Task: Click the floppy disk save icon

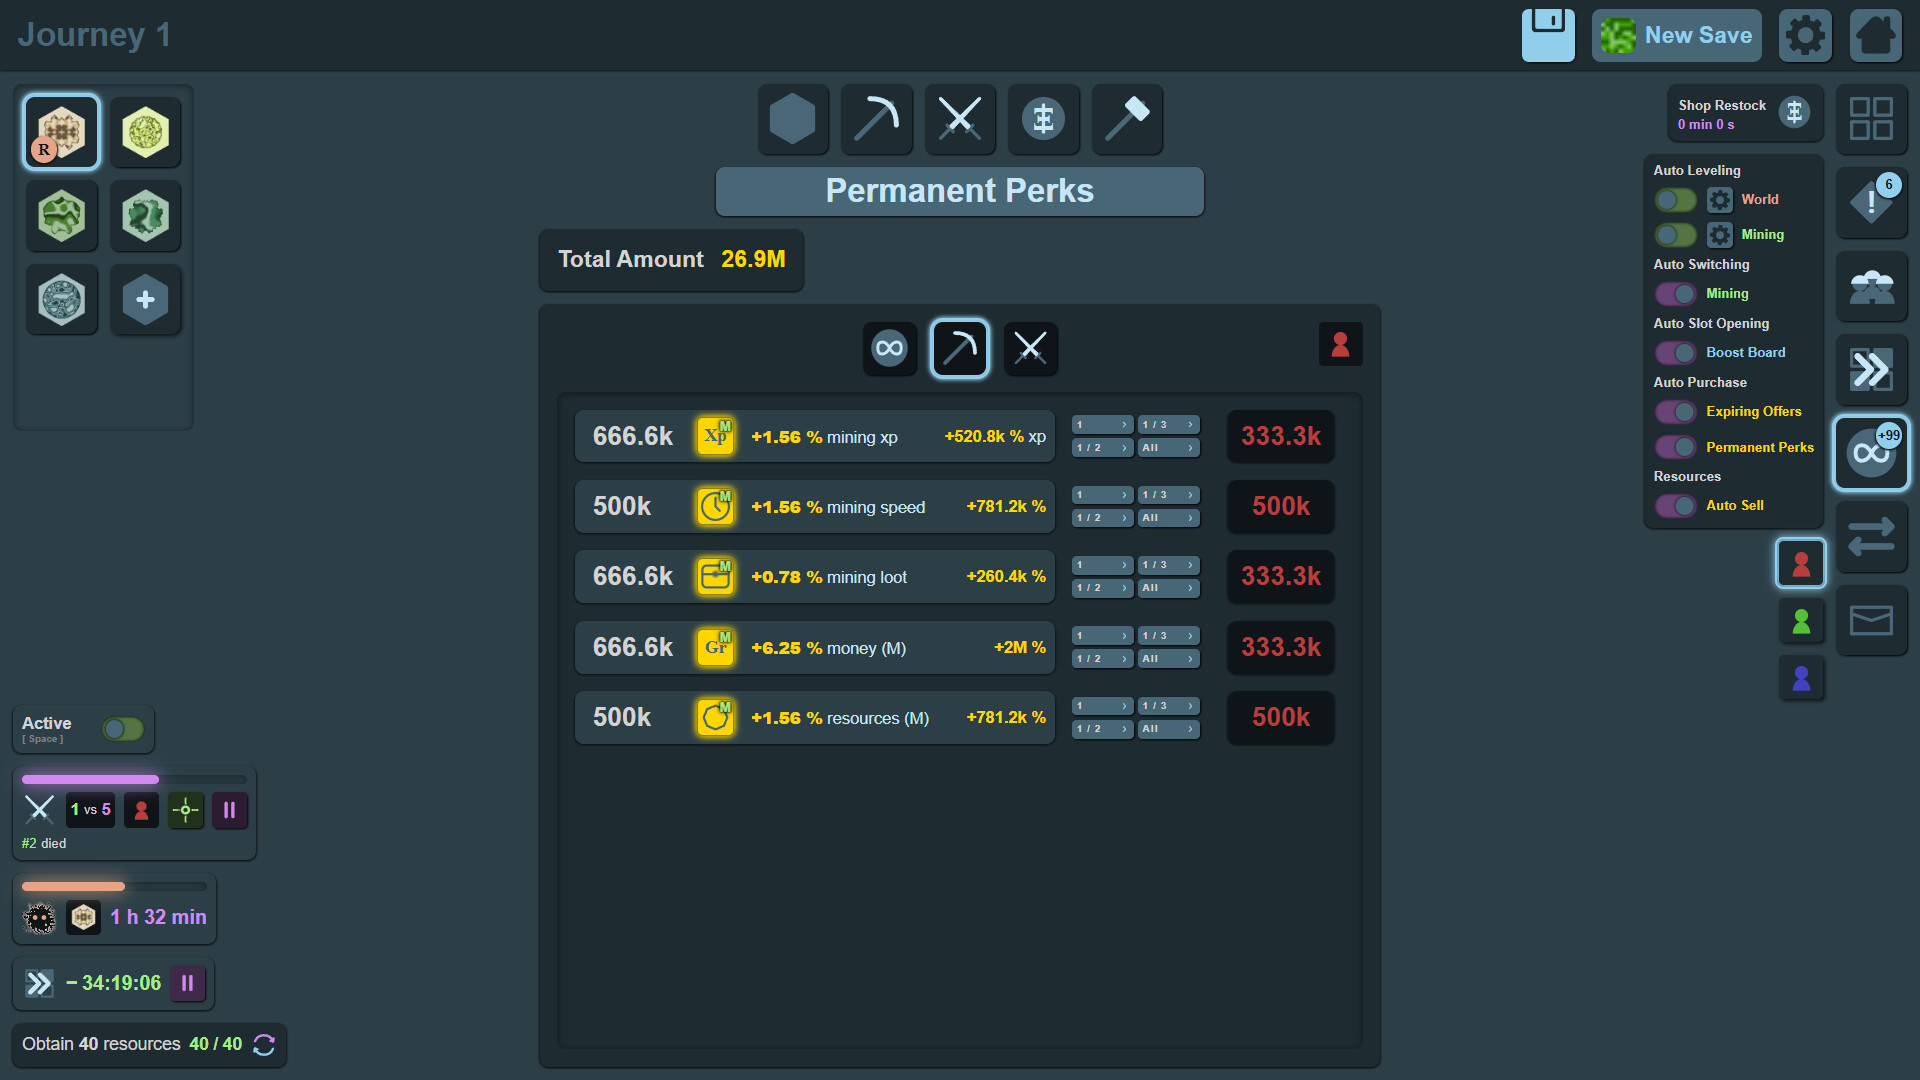Action: (1547, 35)
